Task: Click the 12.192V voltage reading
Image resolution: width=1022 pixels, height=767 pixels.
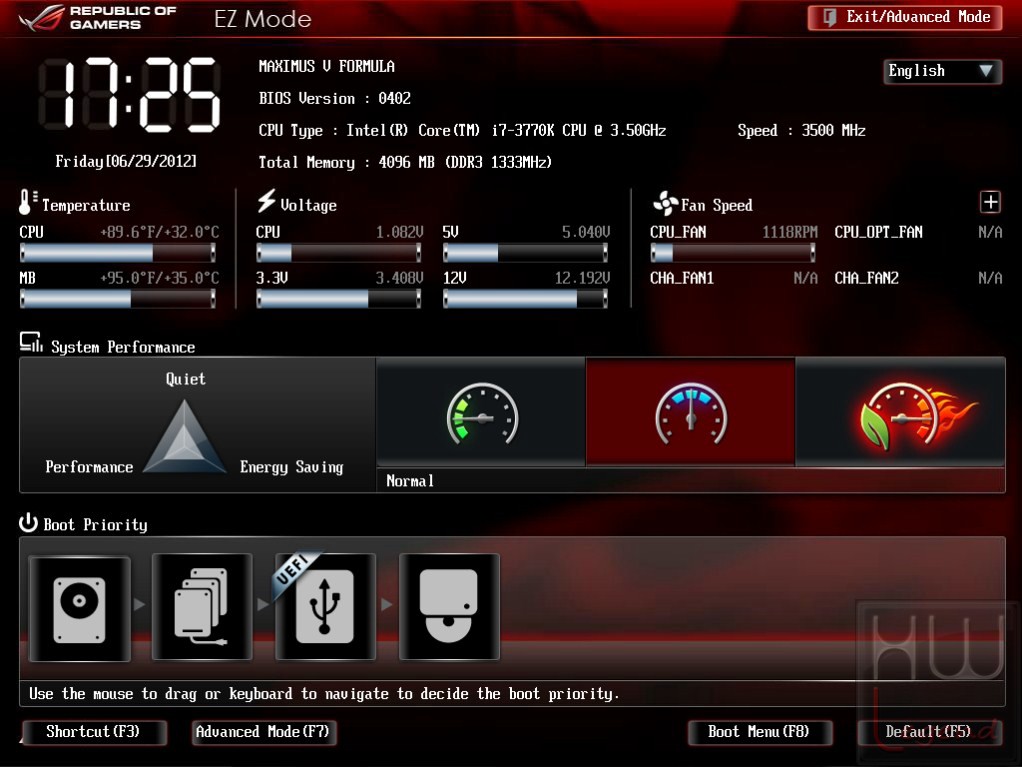Action: point(582,278)
